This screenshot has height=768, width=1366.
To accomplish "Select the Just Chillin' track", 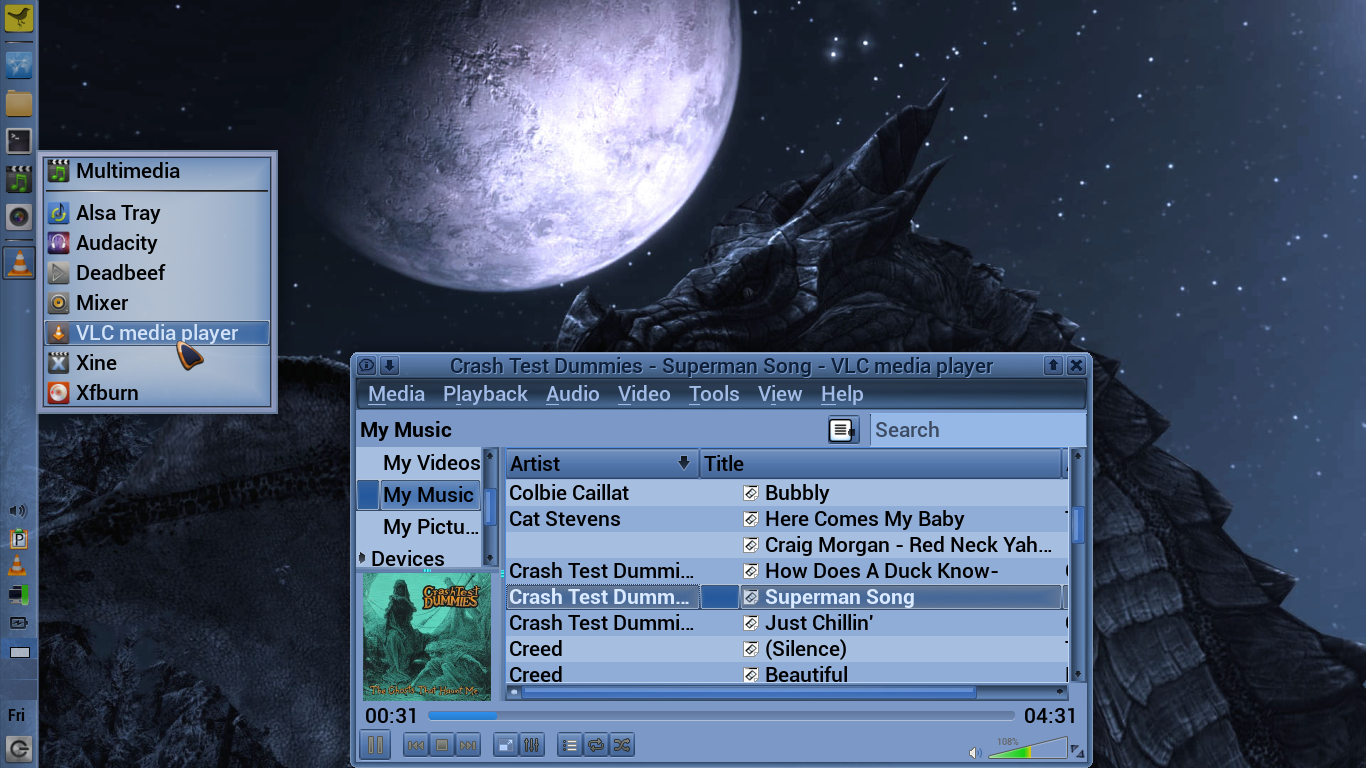I will (x=786, y=623).
